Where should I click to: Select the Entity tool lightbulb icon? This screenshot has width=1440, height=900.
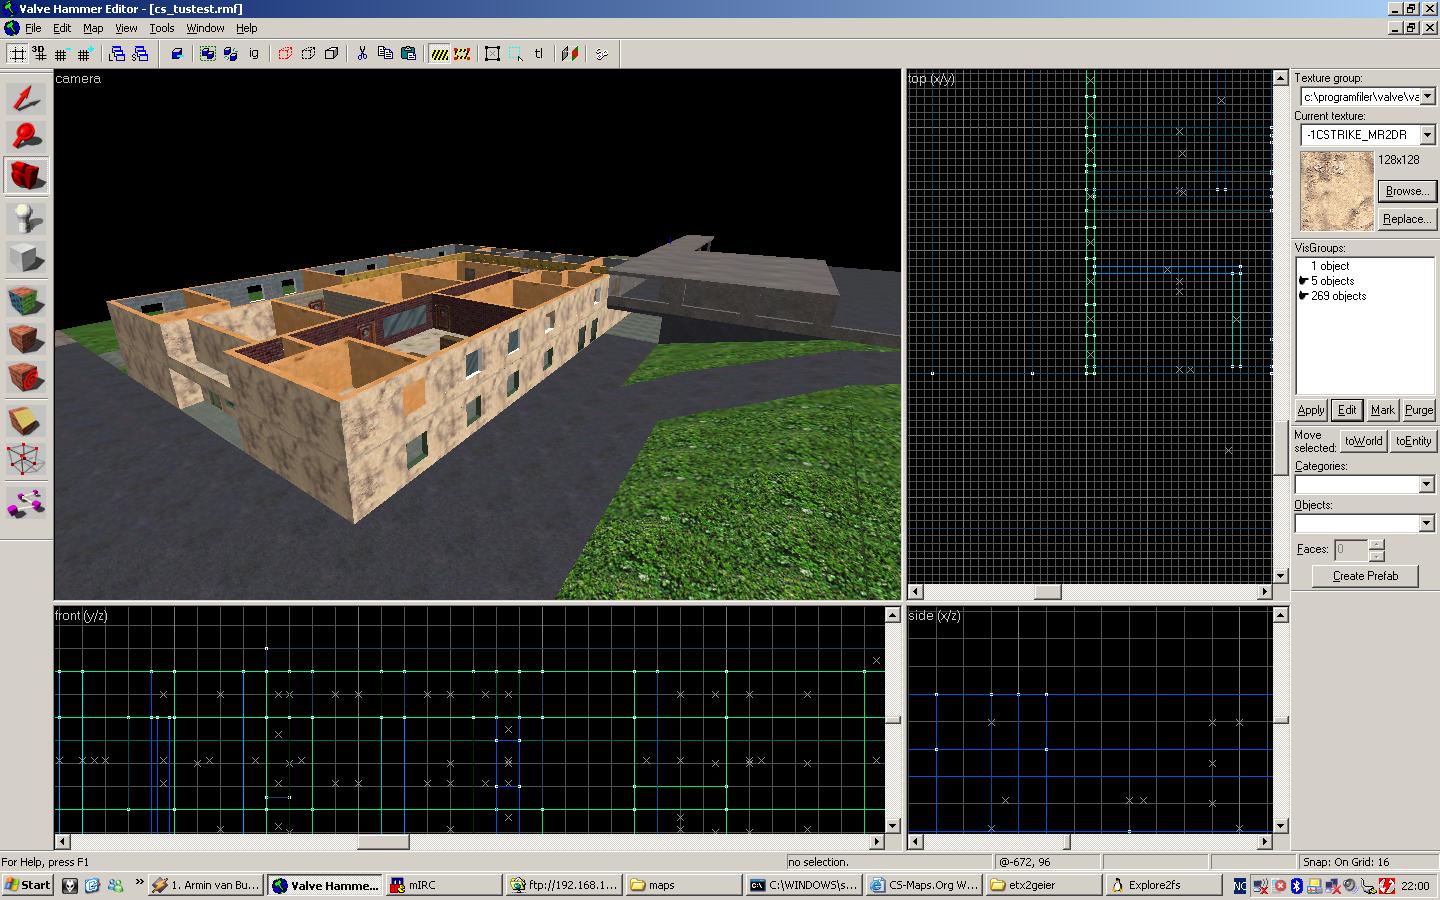pos(26,217)
